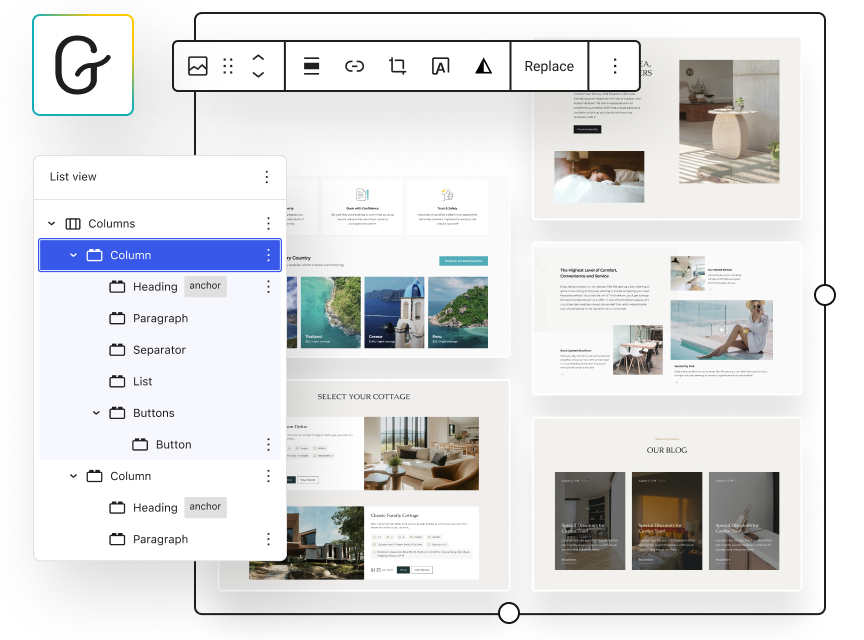Select the crop image tool
The height and width of the screenshot is (640, 864).
pos(397,66)
